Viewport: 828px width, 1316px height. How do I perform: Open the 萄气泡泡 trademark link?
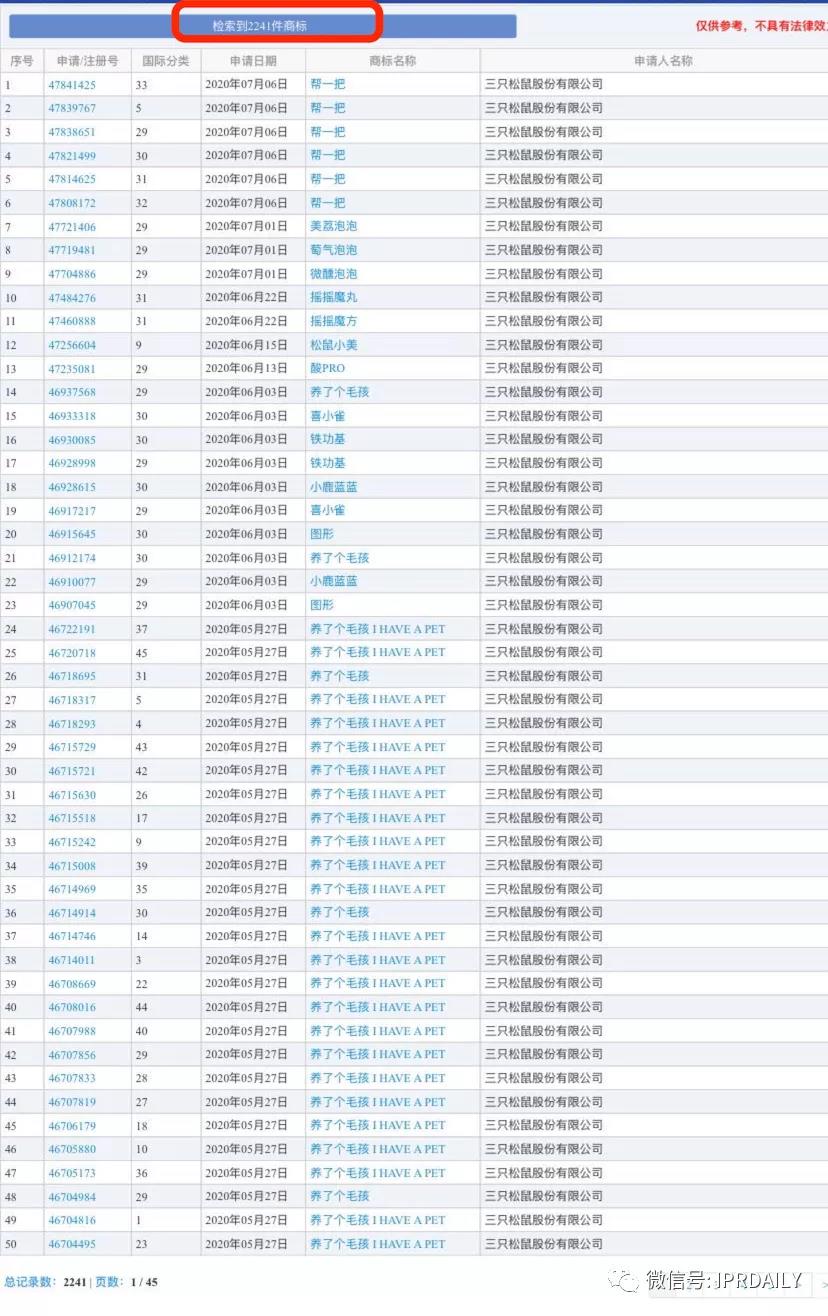click(333, 250)
